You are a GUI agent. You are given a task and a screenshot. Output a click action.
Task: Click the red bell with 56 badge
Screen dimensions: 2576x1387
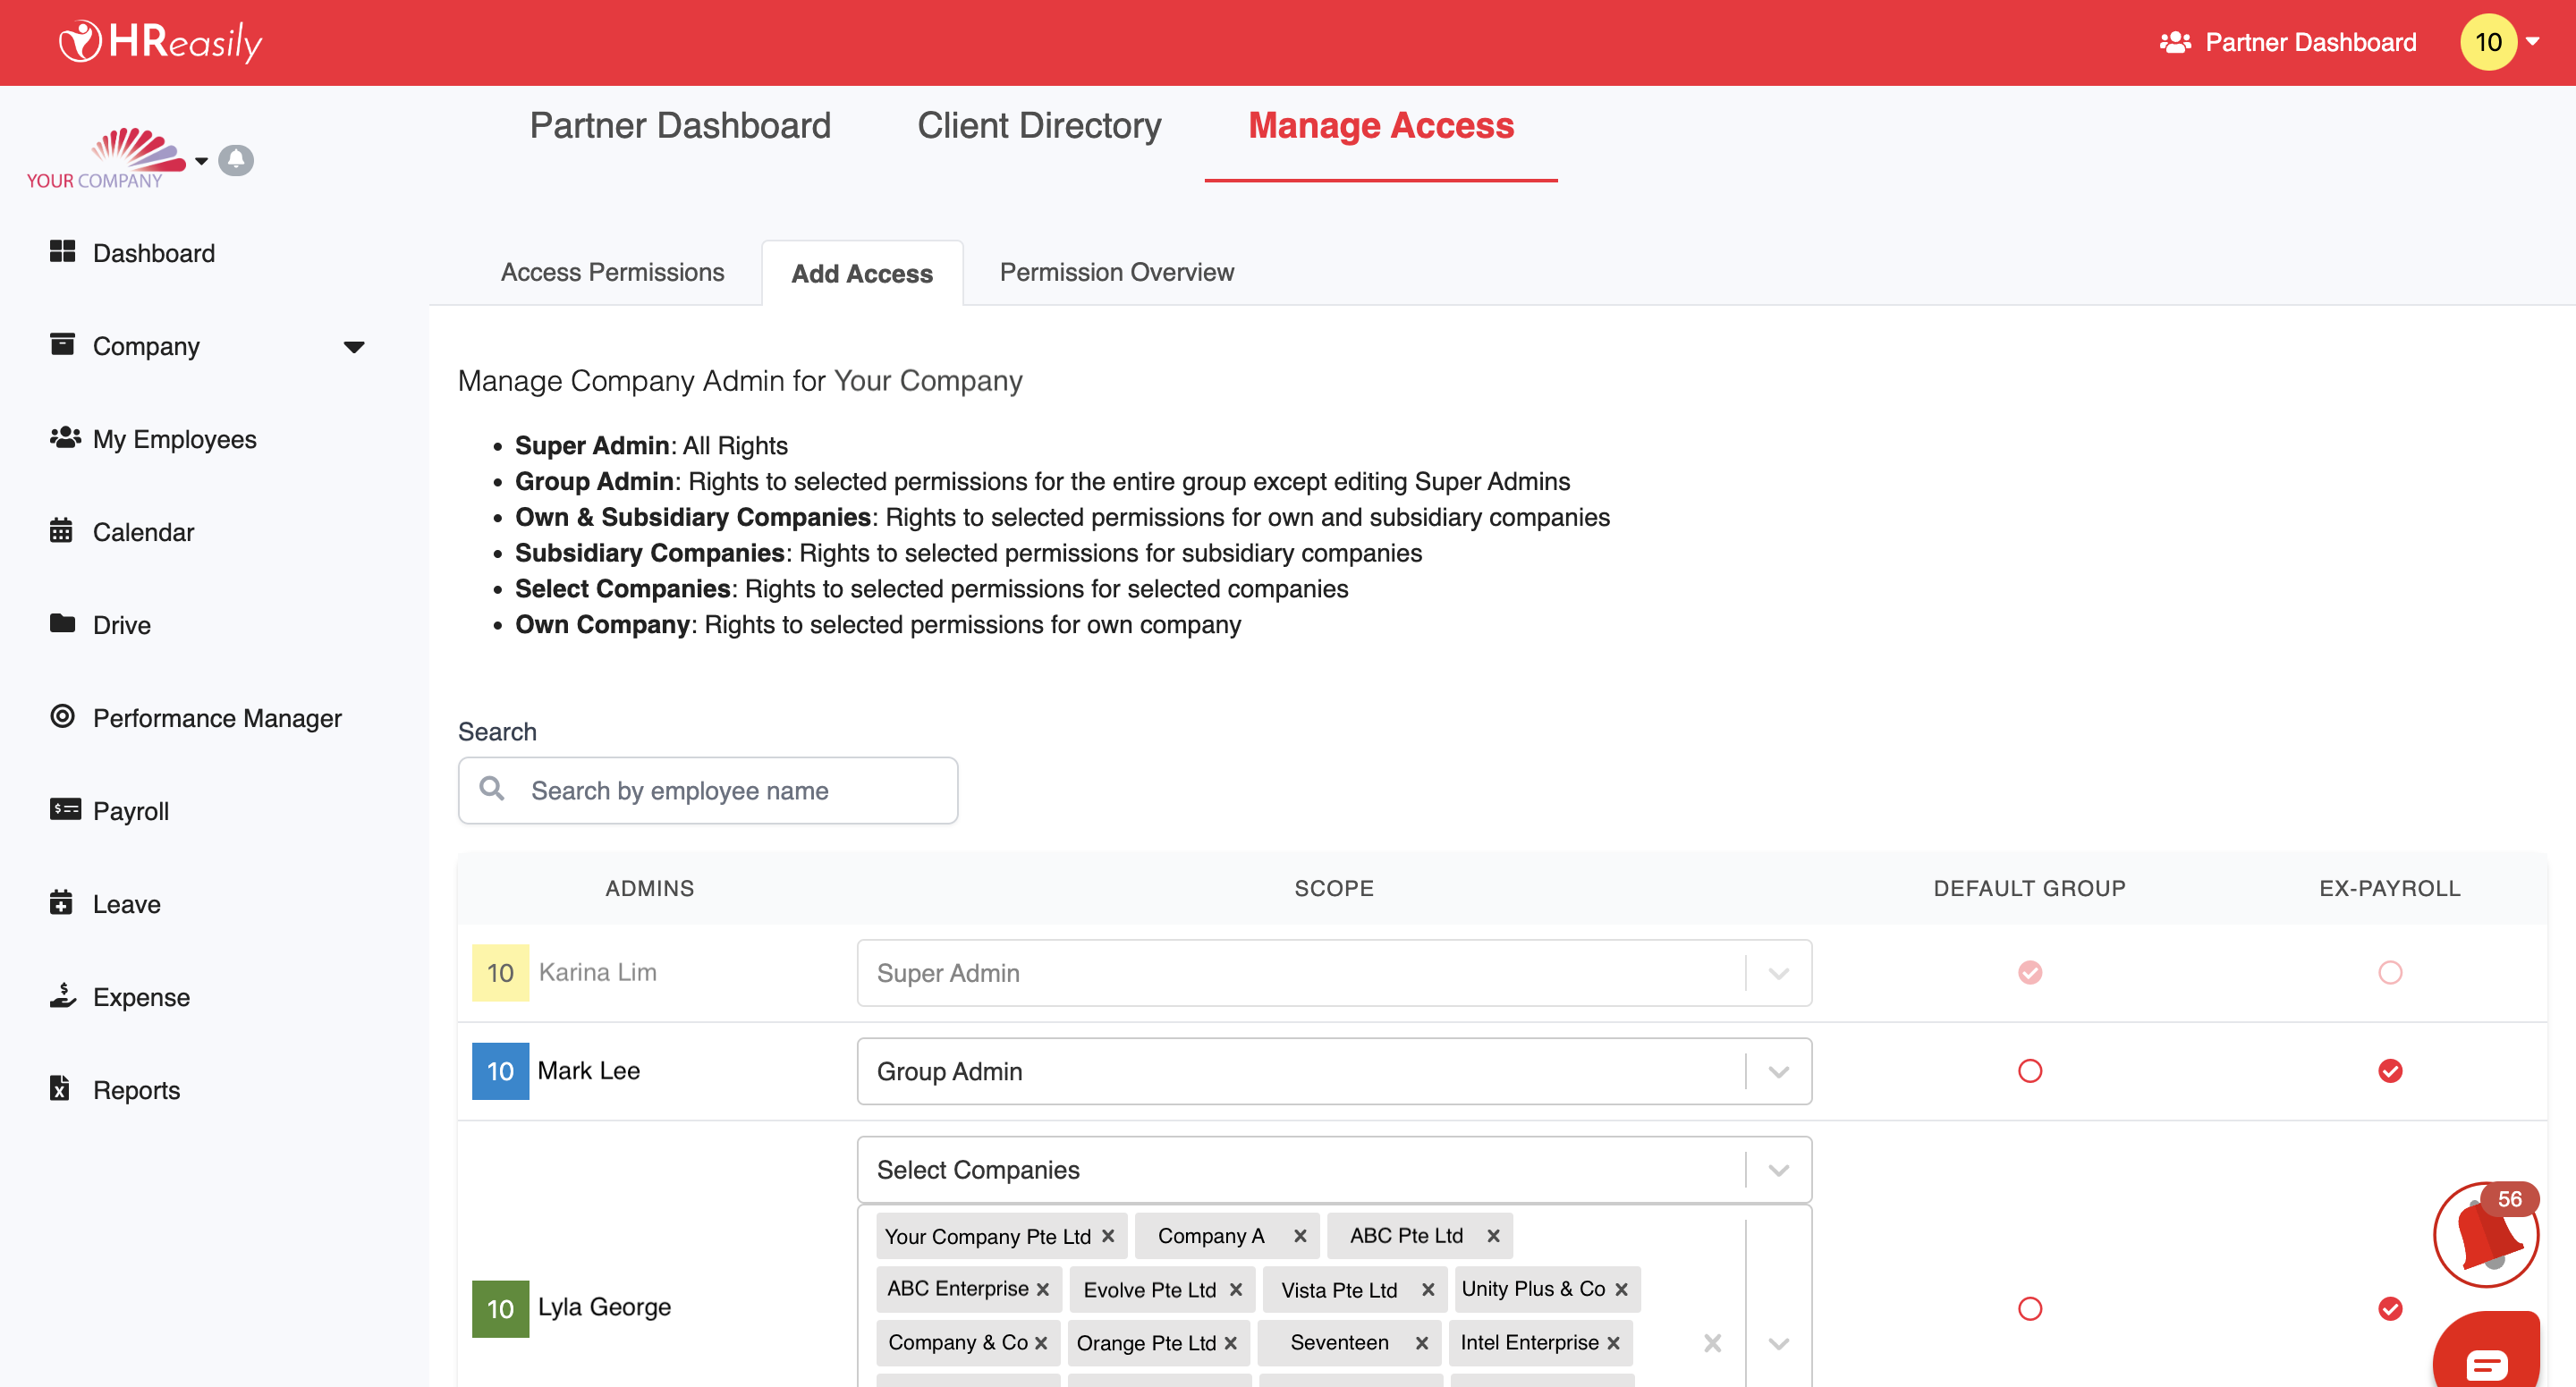(2486, 1234)
